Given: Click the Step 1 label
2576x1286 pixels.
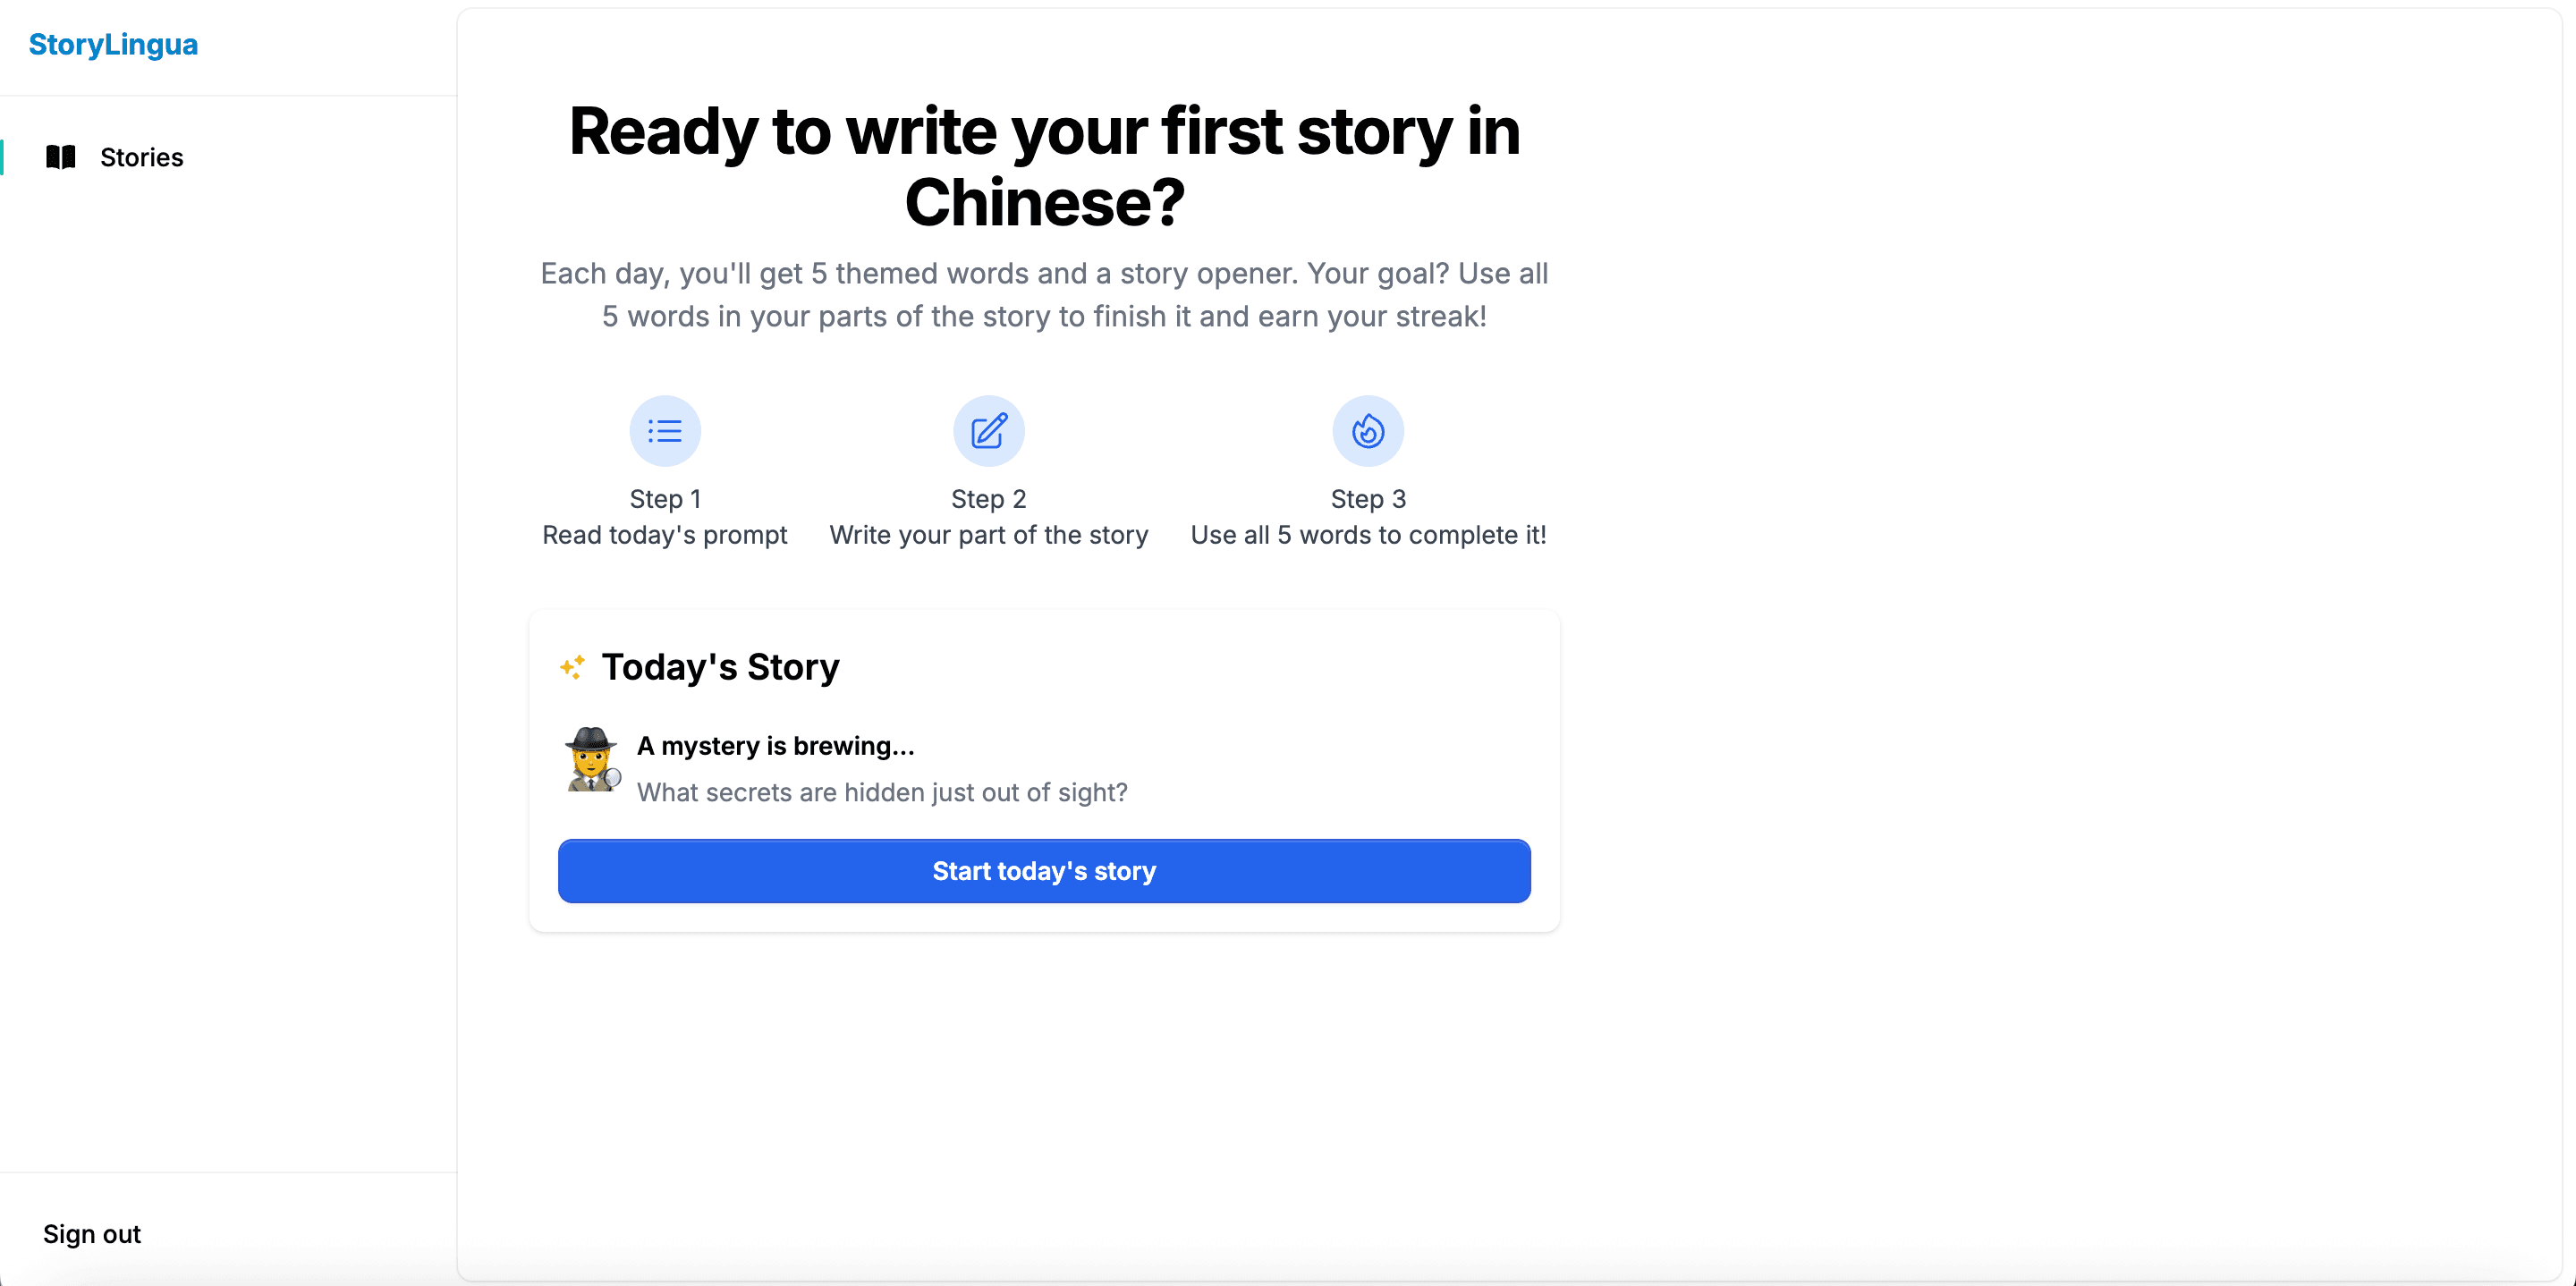Looking at the screenshot, I should pyautogui.click(x=665, y=499).
